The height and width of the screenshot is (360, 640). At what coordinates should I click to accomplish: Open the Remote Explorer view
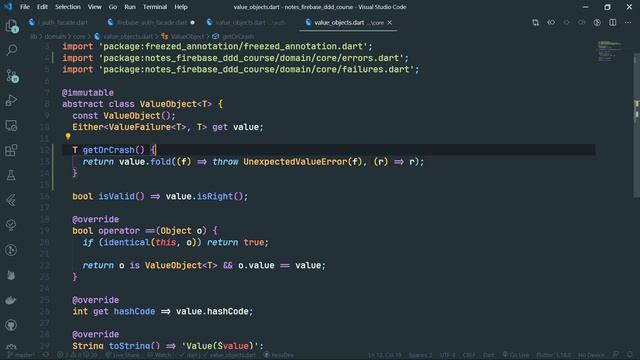tap(11, 125)
